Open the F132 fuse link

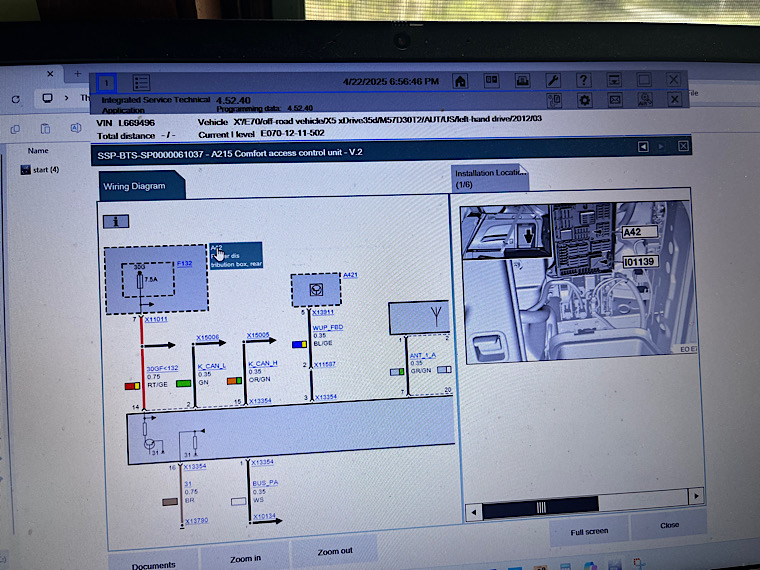click(184, 264)
